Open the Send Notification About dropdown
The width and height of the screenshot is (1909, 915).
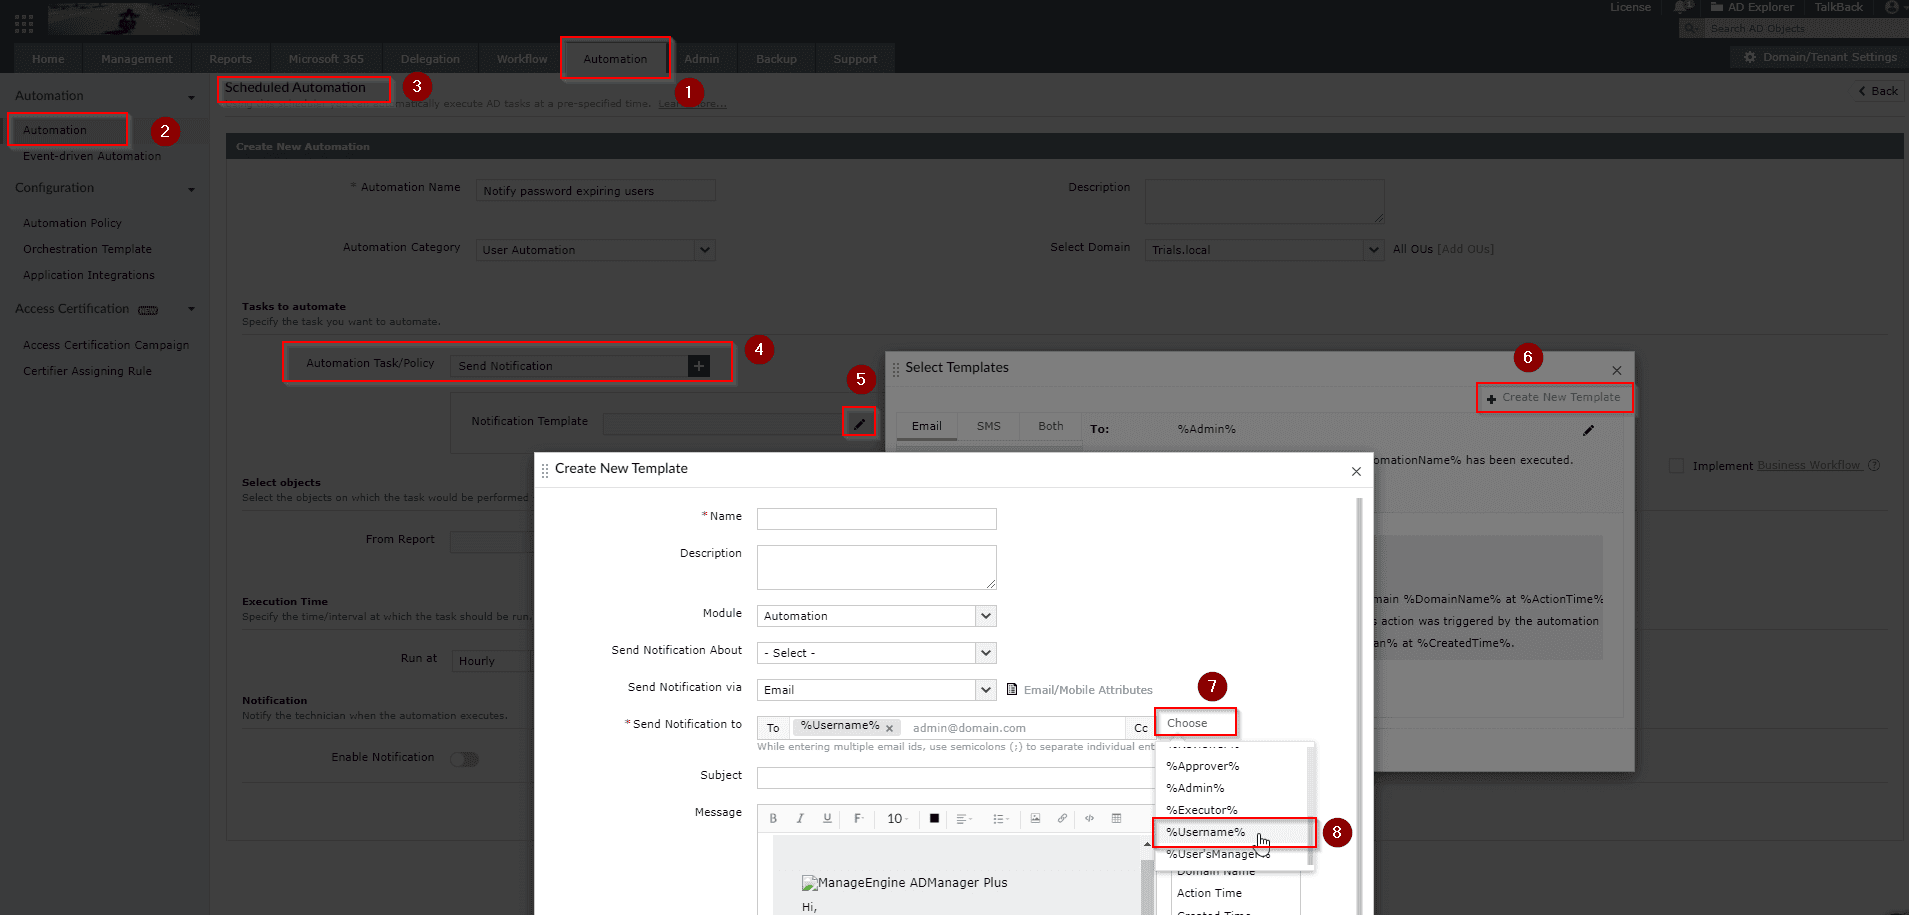click(x=876, y=653)
